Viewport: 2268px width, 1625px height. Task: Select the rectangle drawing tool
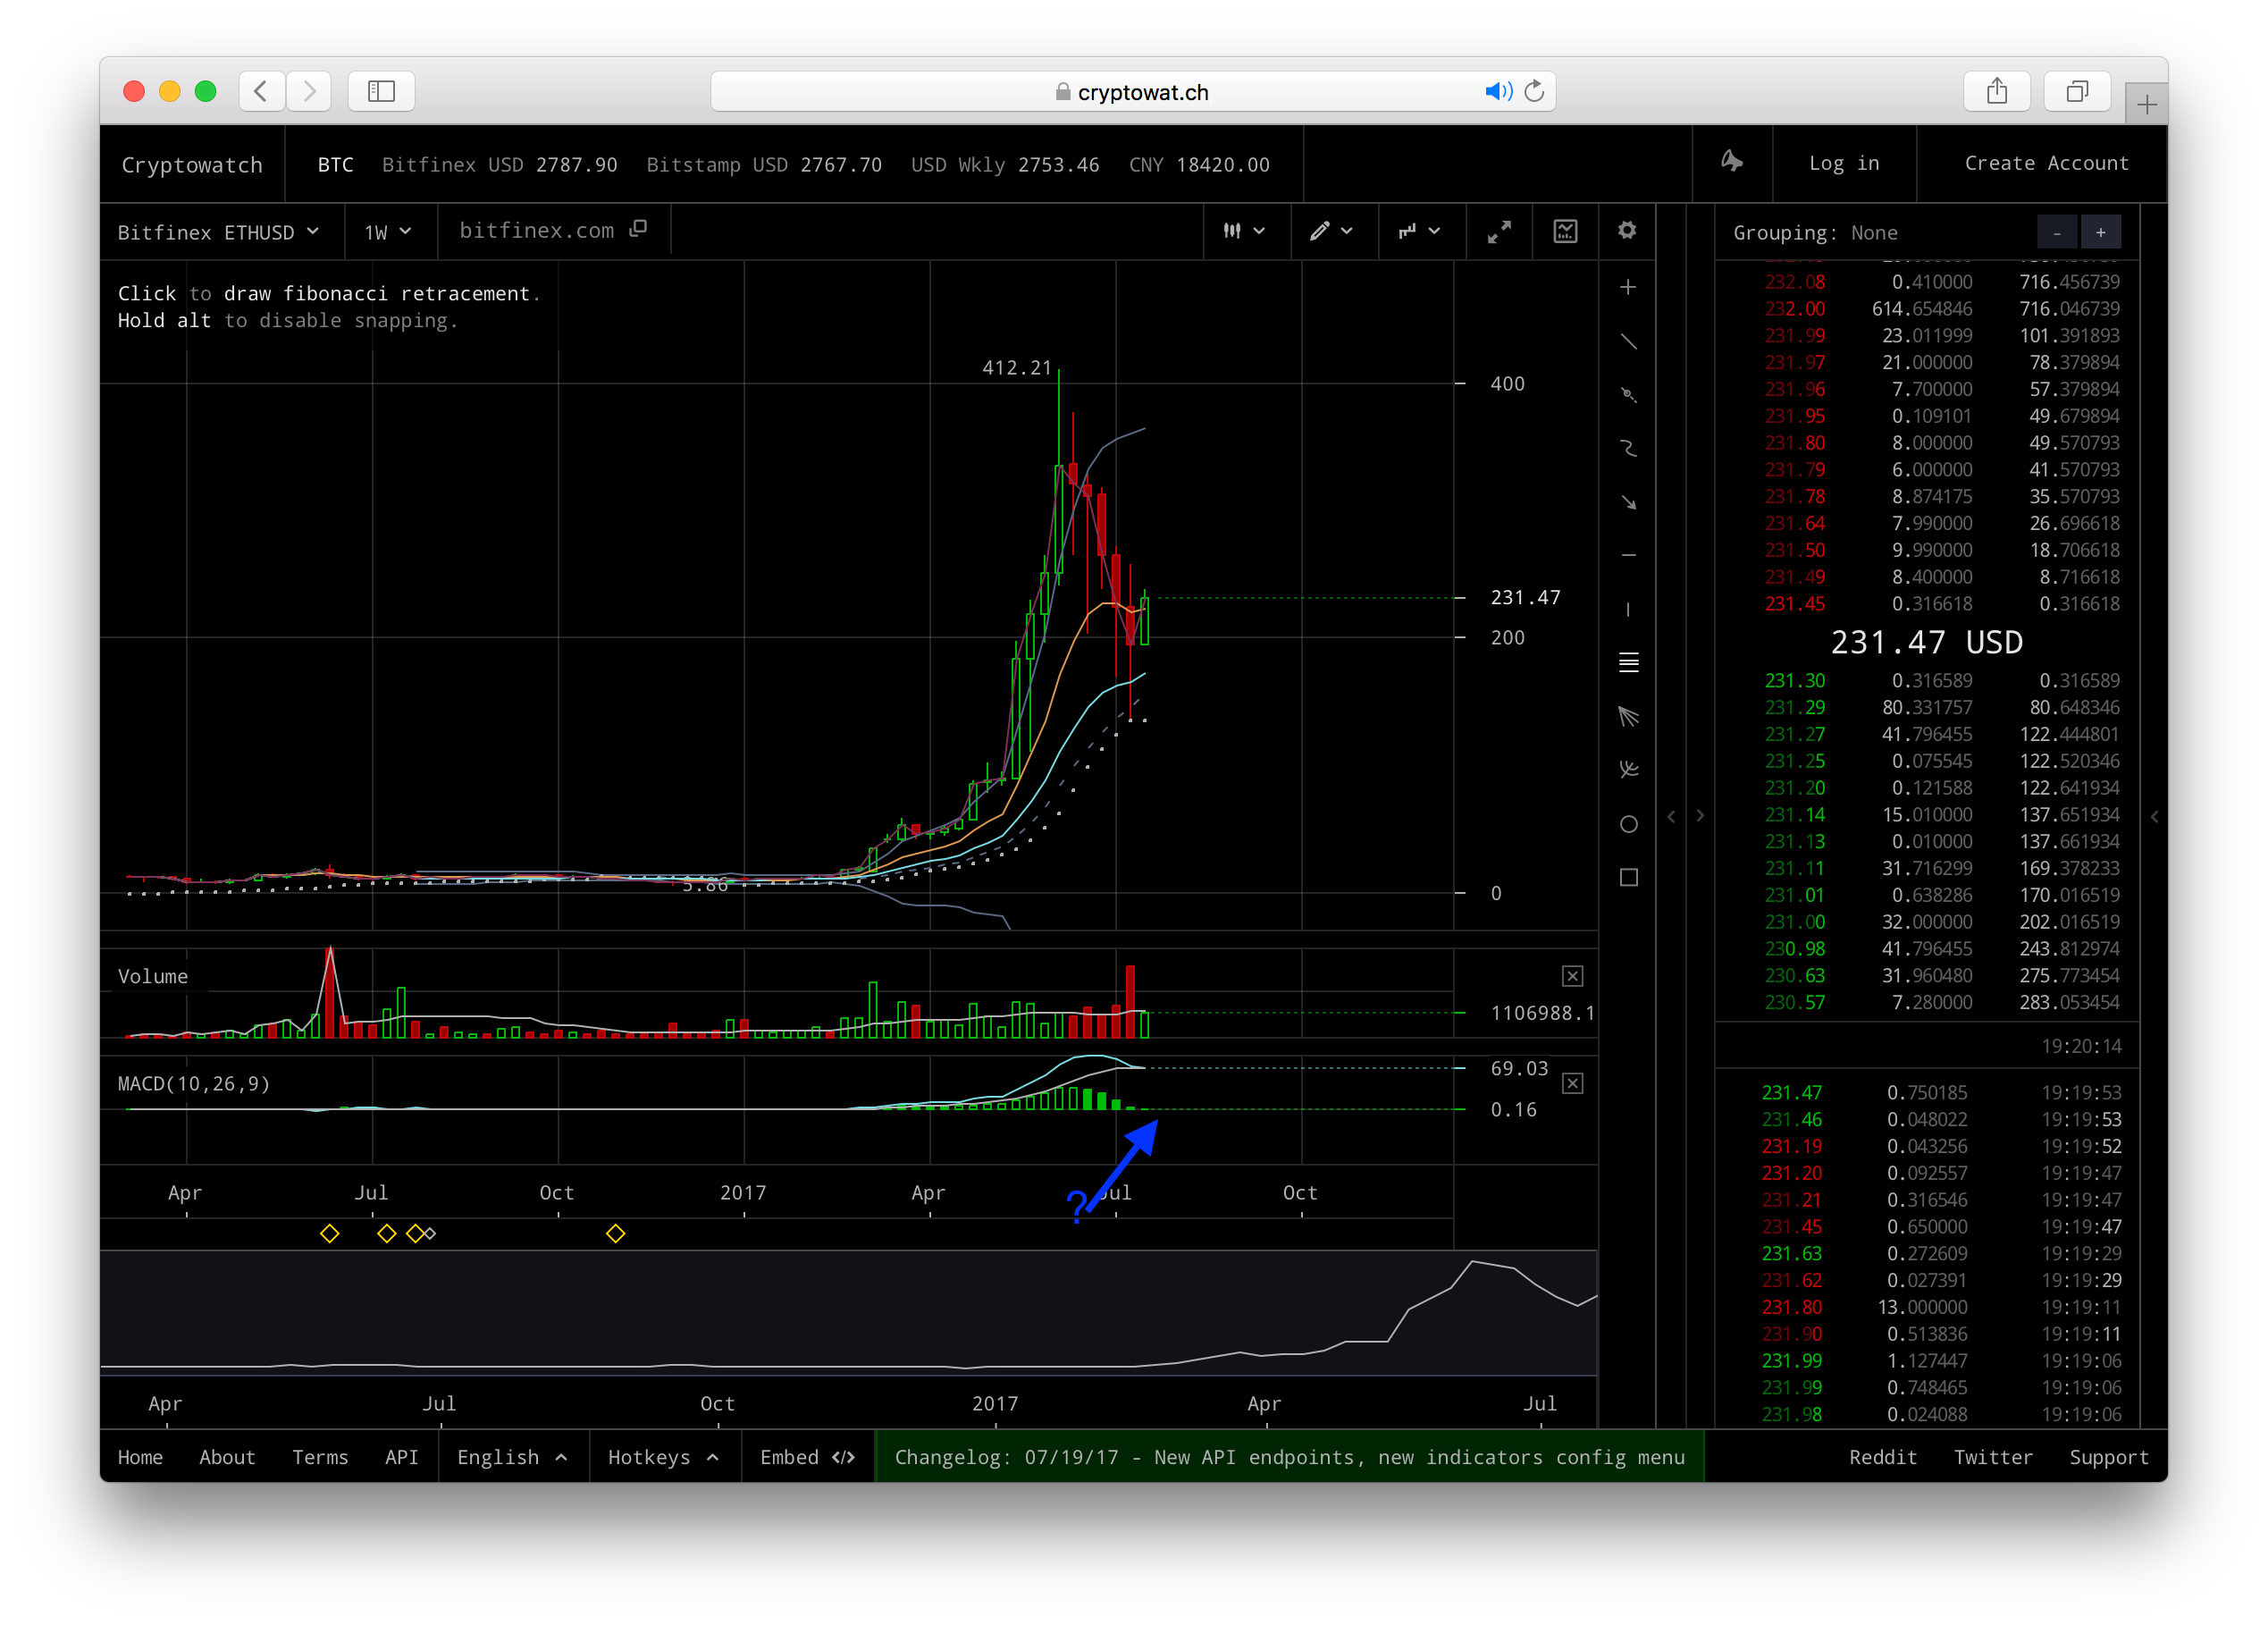[x=1628, y=877]
